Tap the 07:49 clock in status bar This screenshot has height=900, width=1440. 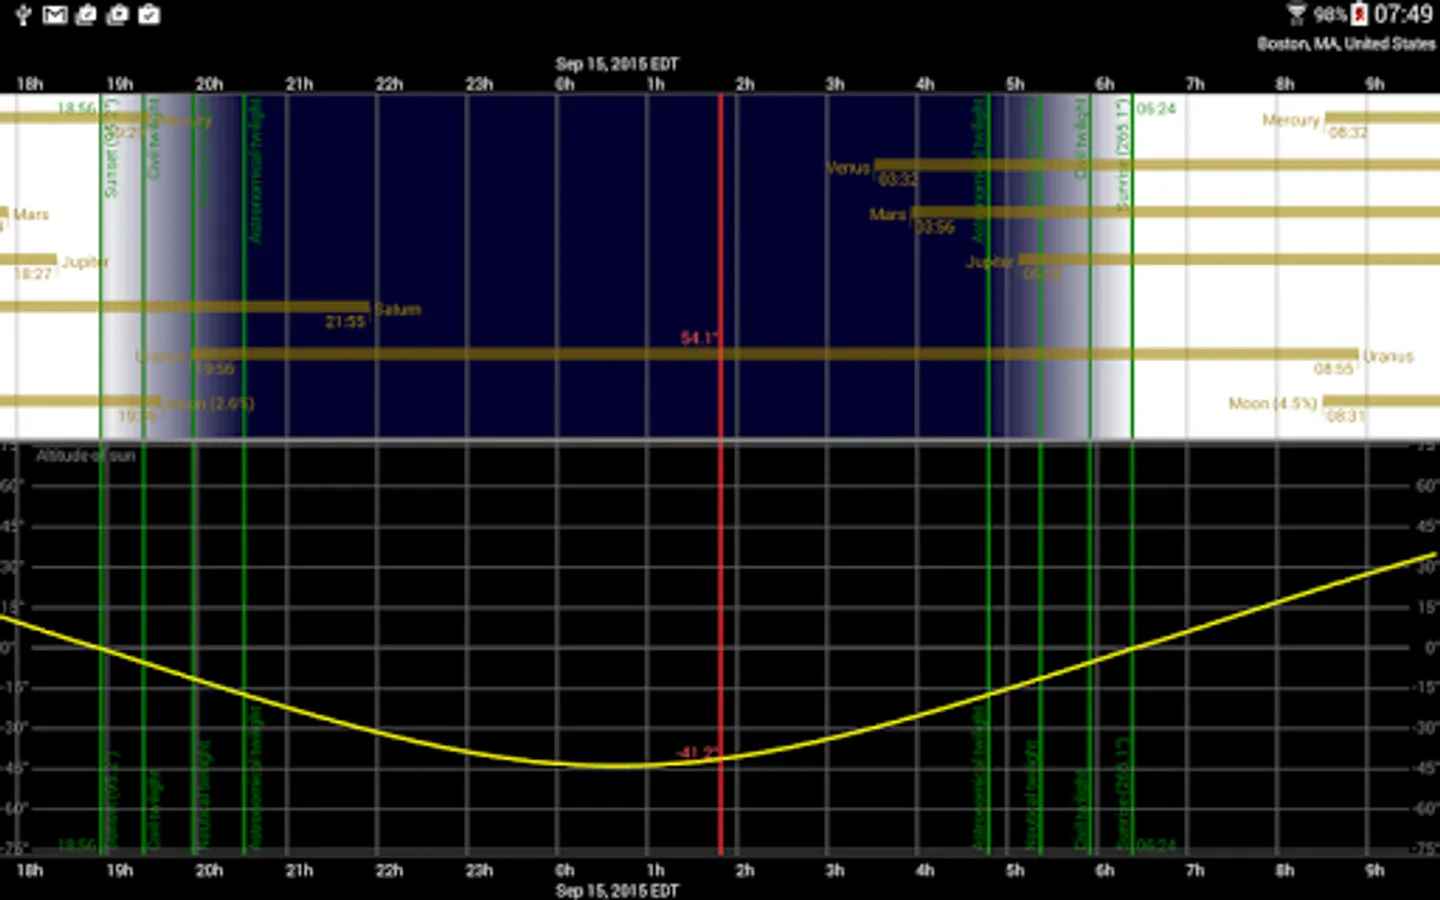(1403, 14)
